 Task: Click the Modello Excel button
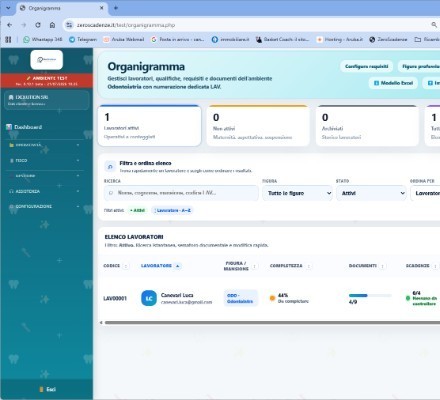[x=393, y=83]
